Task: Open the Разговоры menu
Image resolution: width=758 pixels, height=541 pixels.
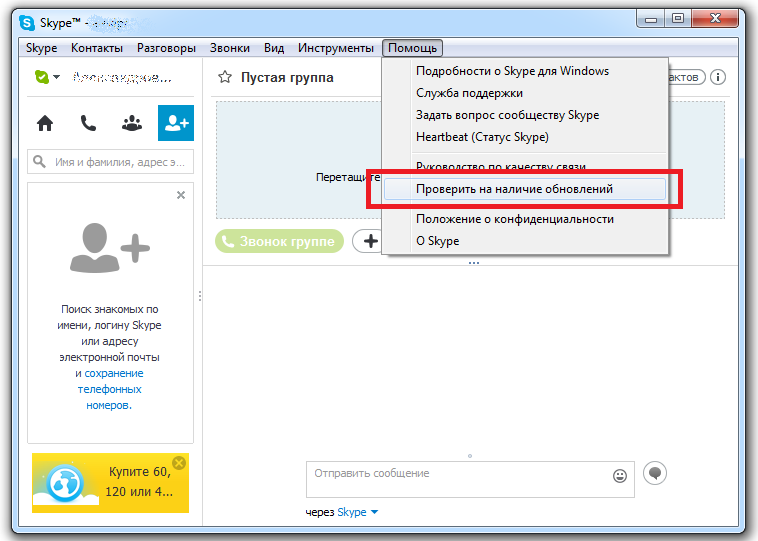Action: [x=166, y=48]
